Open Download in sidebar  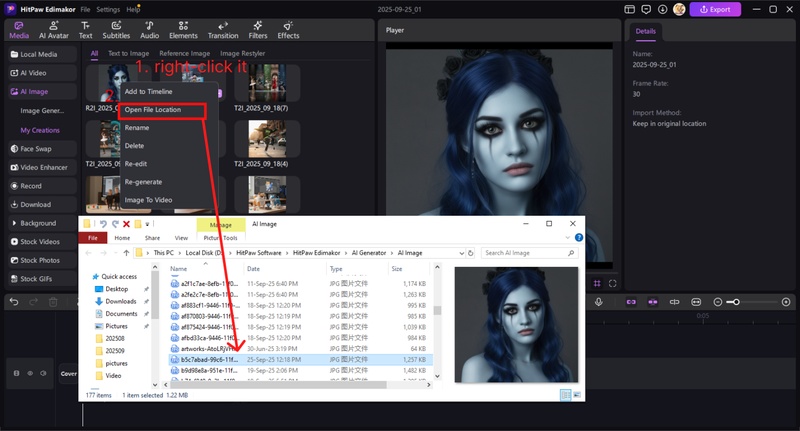pos(42,205)
